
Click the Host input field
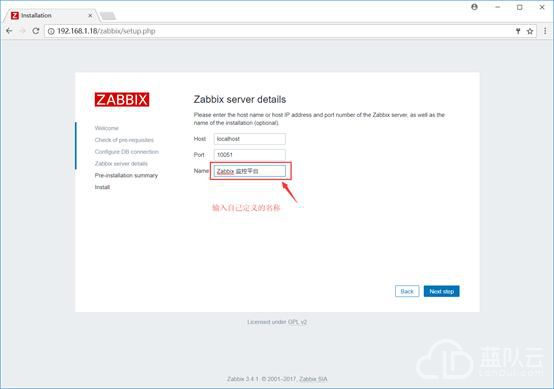coord(249,139)
